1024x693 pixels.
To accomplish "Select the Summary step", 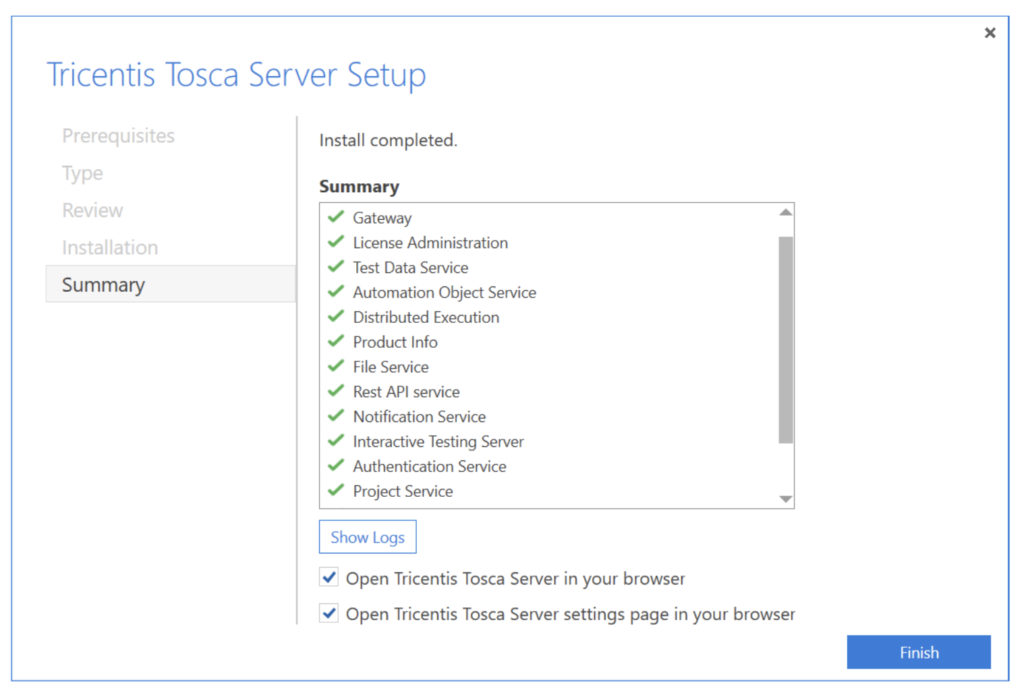I will [x=170, y=284].
